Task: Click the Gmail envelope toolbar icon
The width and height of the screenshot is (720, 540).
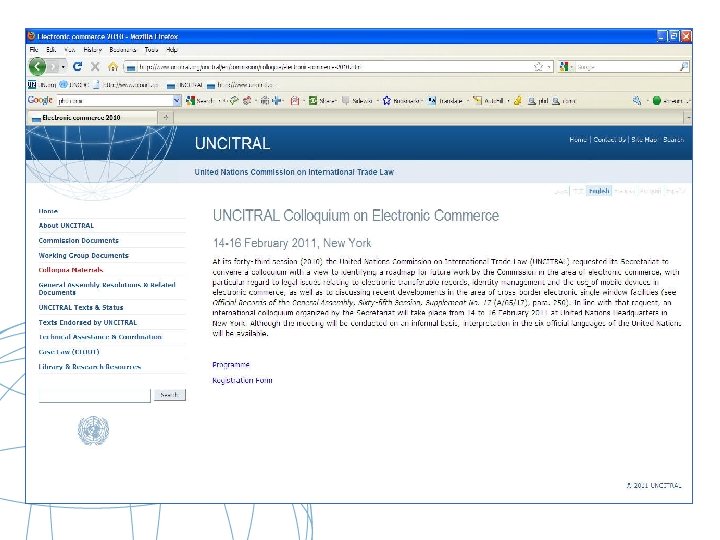Action: [x=295, y=101]
